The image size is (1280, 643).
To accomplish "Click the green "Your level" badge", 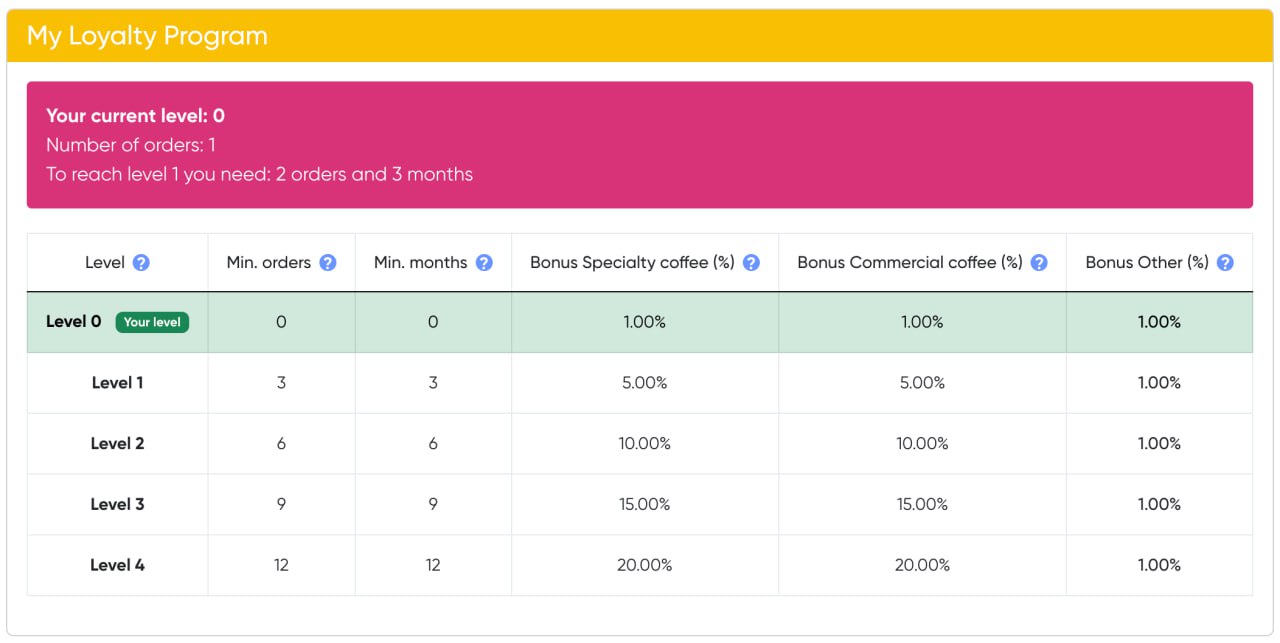I will [152, 322].
